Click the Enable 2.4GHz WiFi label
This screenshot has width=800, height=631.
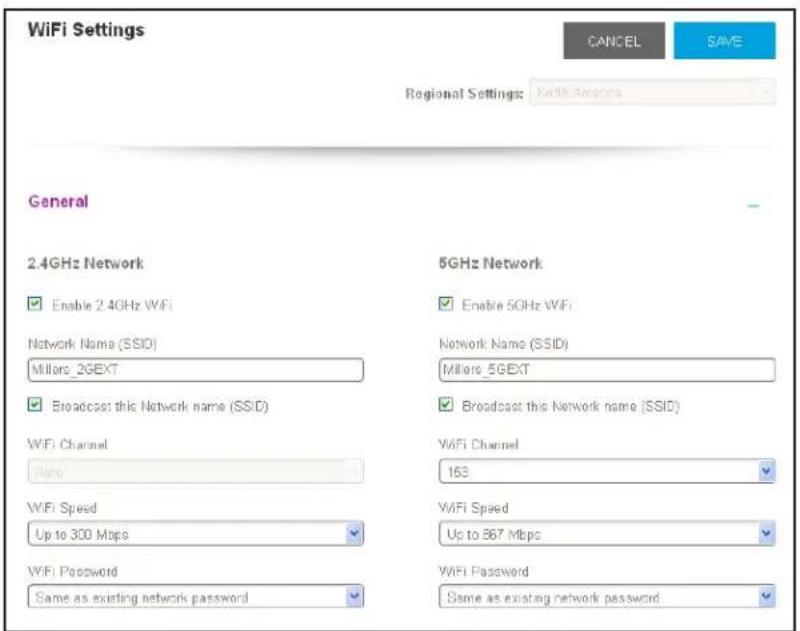point(112,305)
